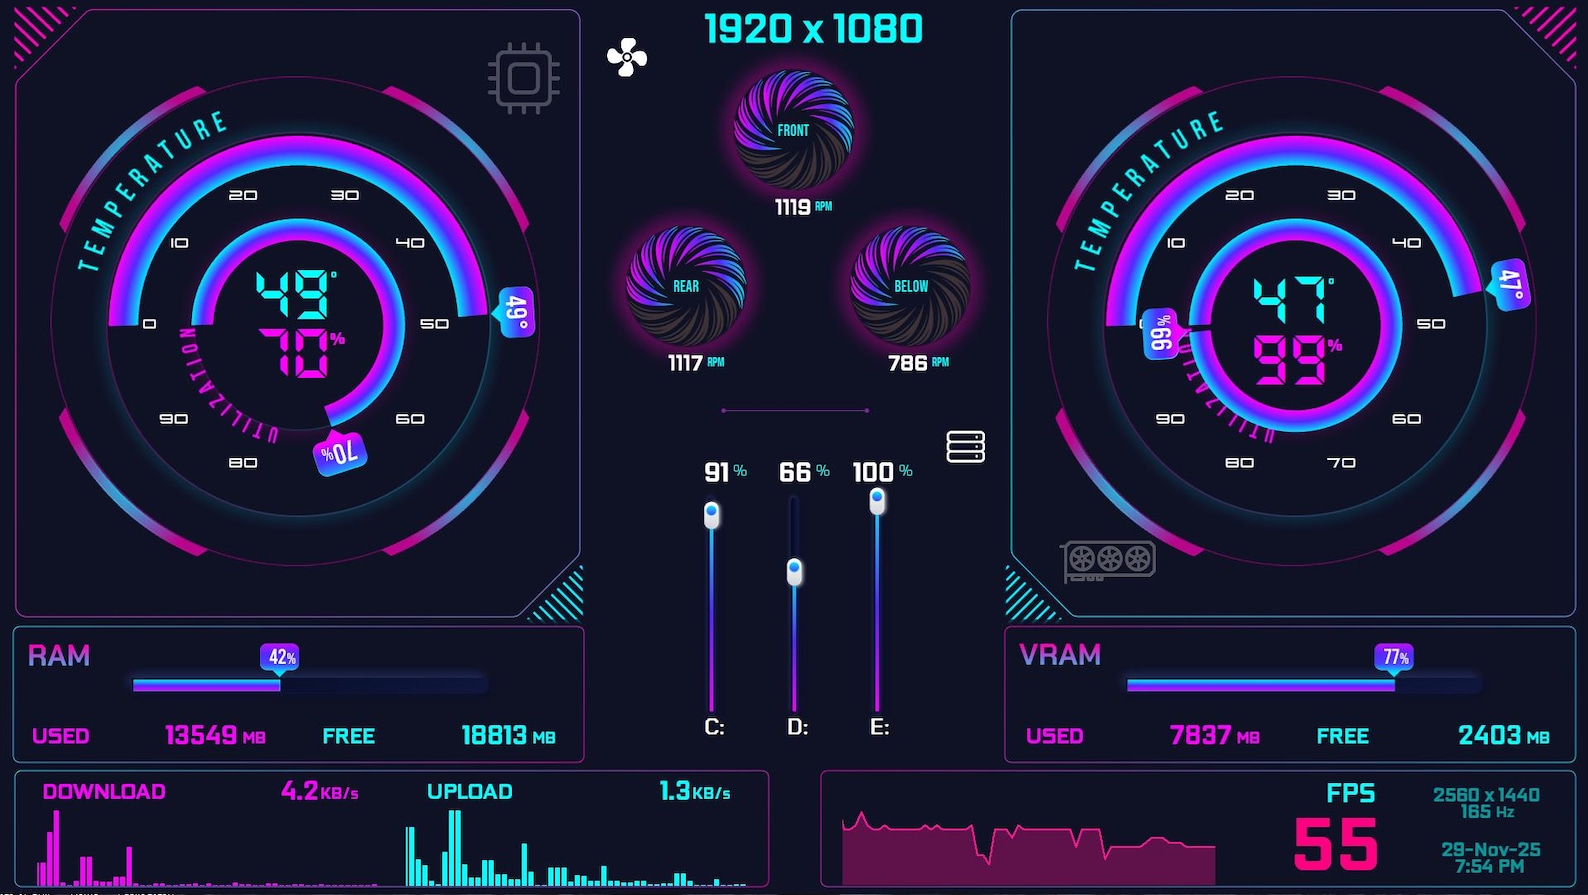
Task: Select the REAR fan swirl
Action: tap(686, 286)
